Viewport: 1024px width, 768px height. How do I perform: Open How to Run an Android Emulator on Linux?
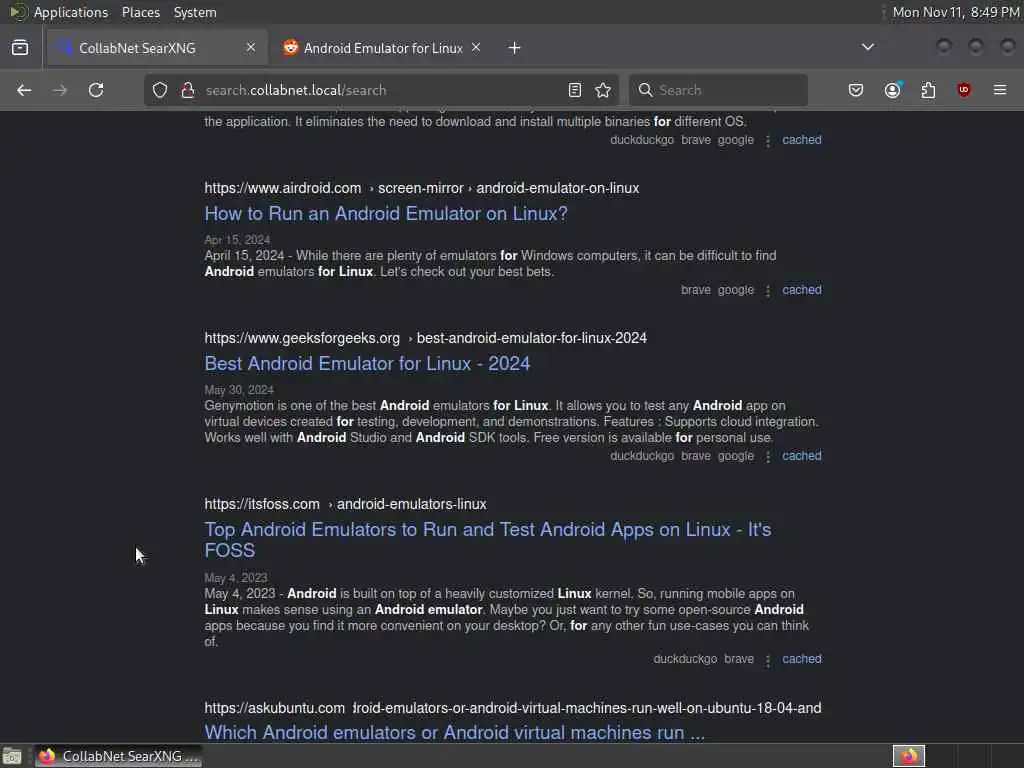(386, 214)
